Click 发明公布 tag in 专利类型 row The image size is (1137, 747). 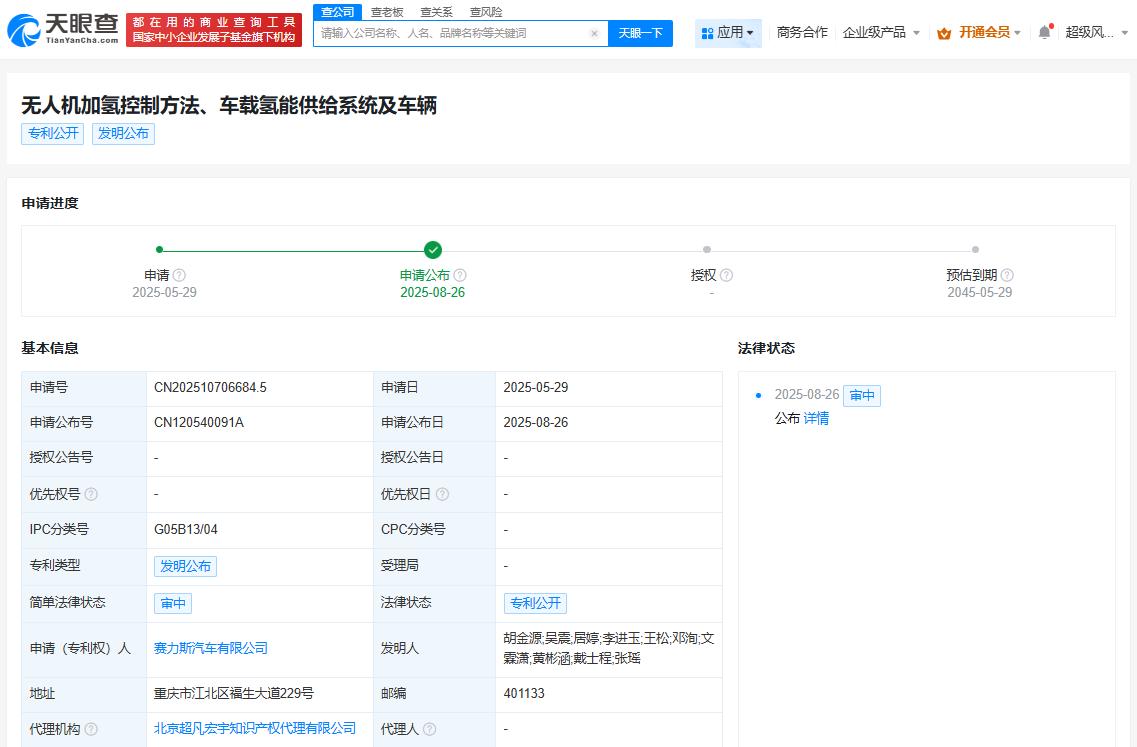tap(186, 566)
